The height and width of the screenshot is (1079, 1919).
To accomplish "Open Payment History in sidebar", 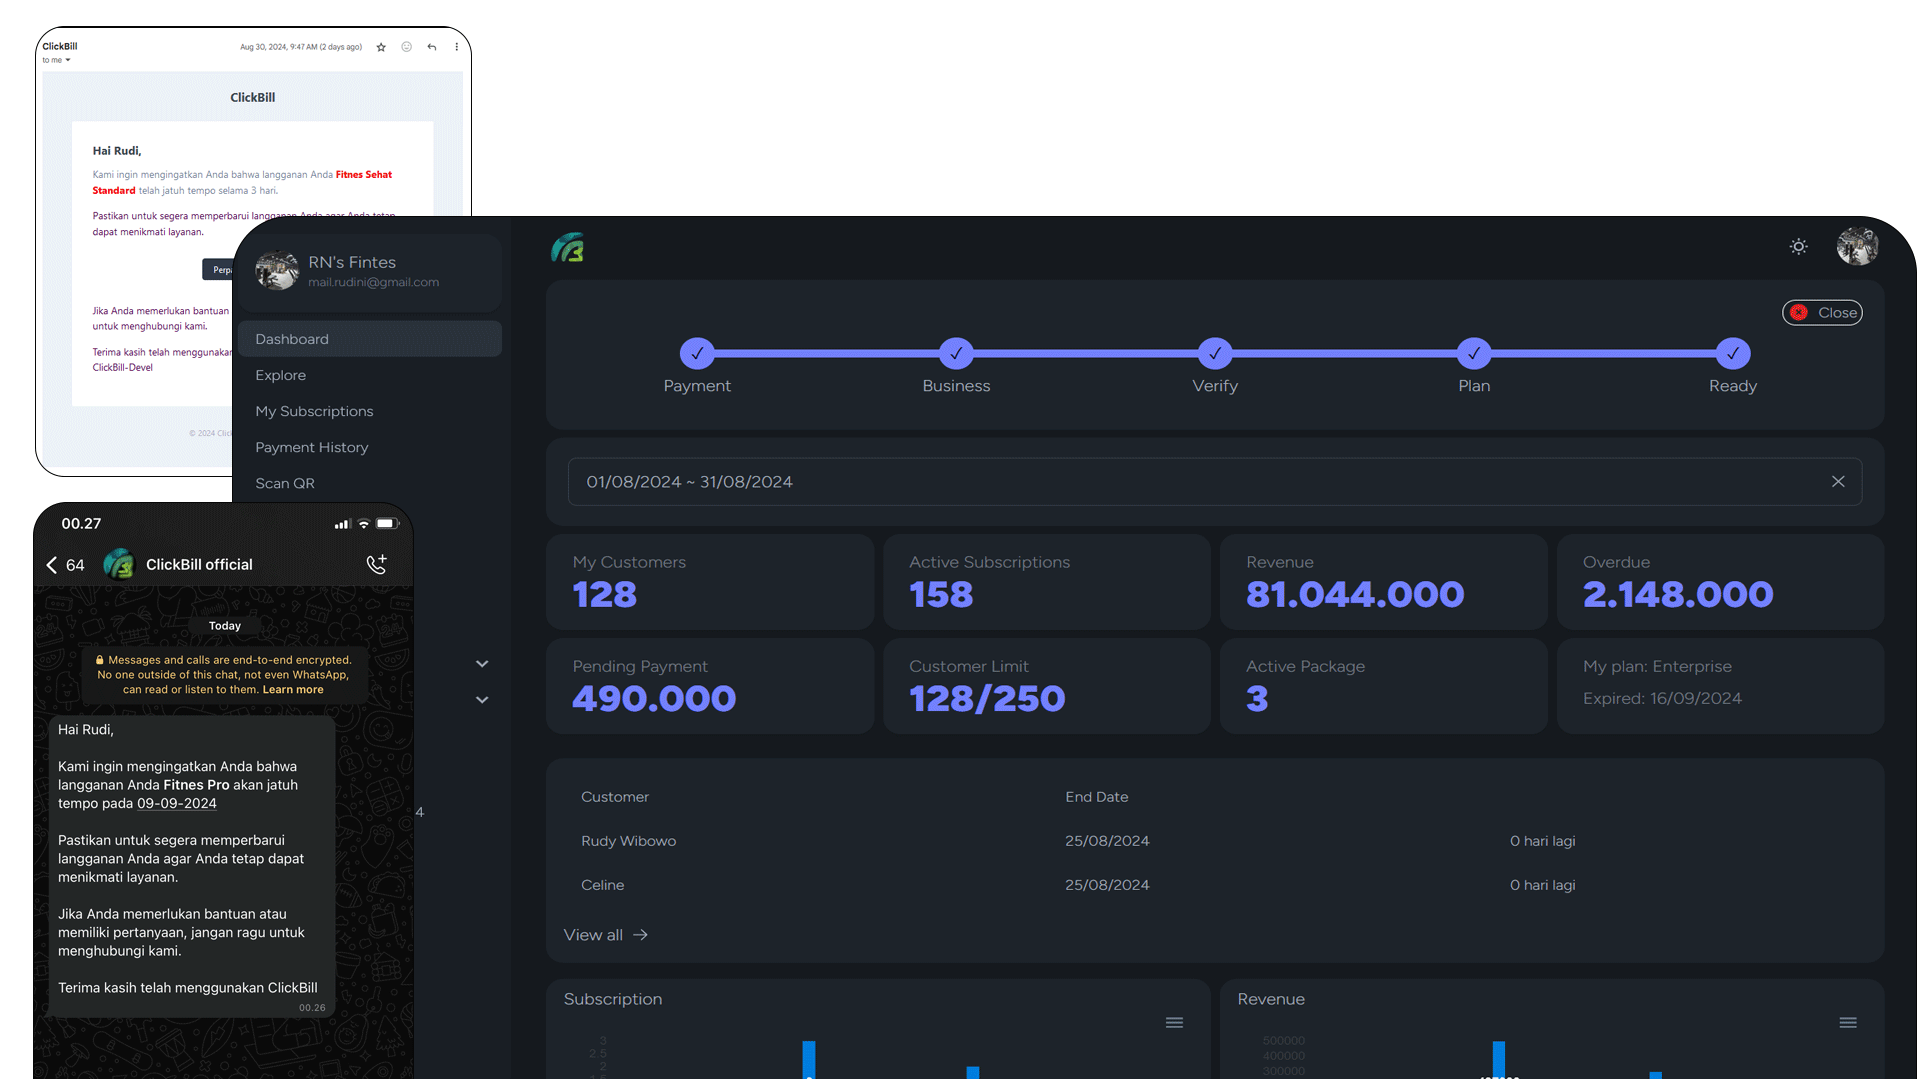I will pos(369,447).
